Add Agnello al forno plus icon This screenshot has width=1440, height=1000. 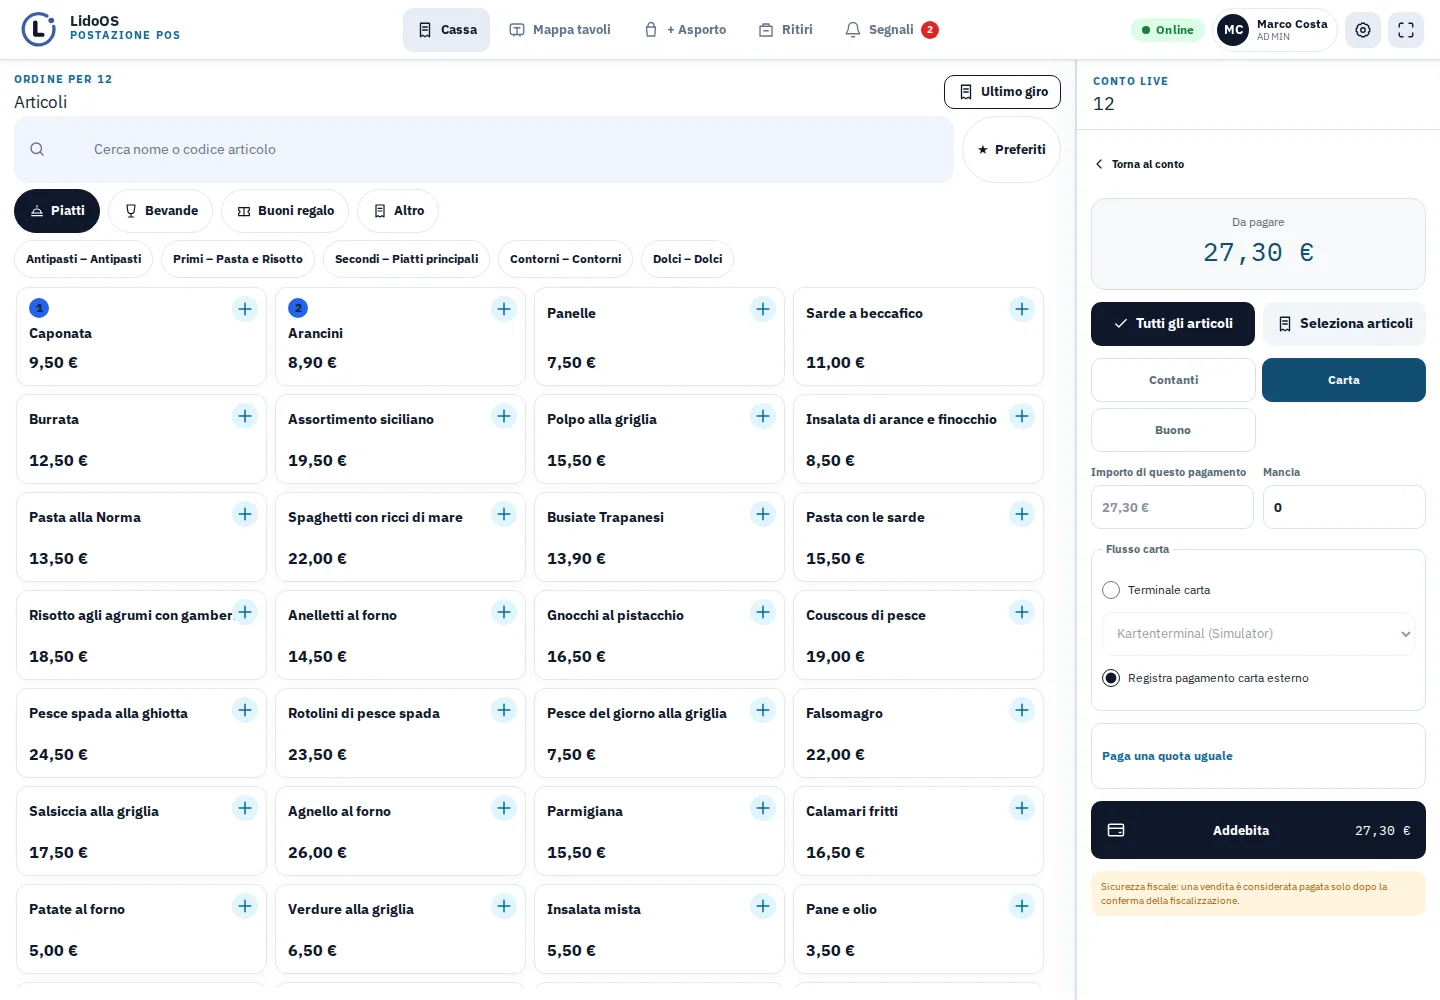click(504, 808)
